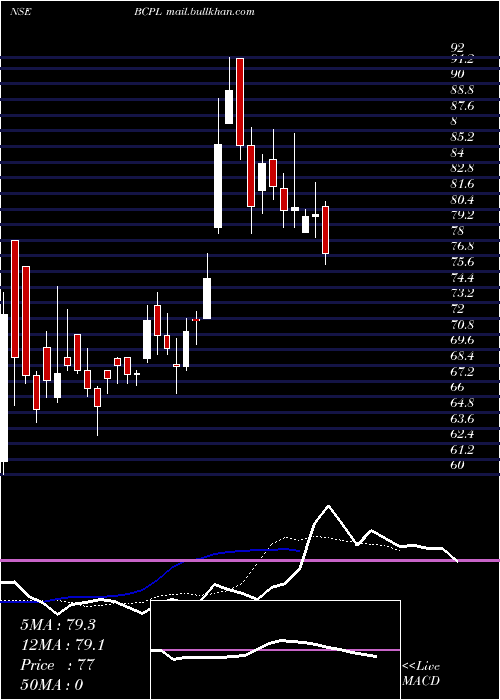Click the 74.4 price axis label

coord(462,278)
